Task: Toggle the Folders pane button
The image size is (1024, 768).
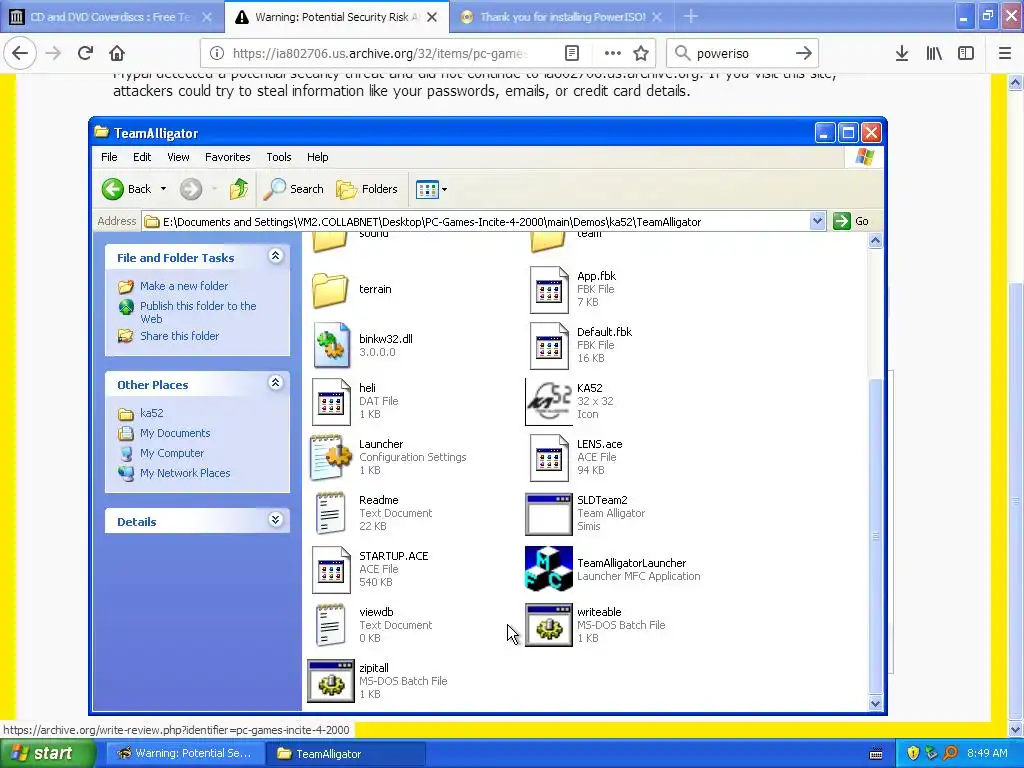Action: (x=367, y=189)
